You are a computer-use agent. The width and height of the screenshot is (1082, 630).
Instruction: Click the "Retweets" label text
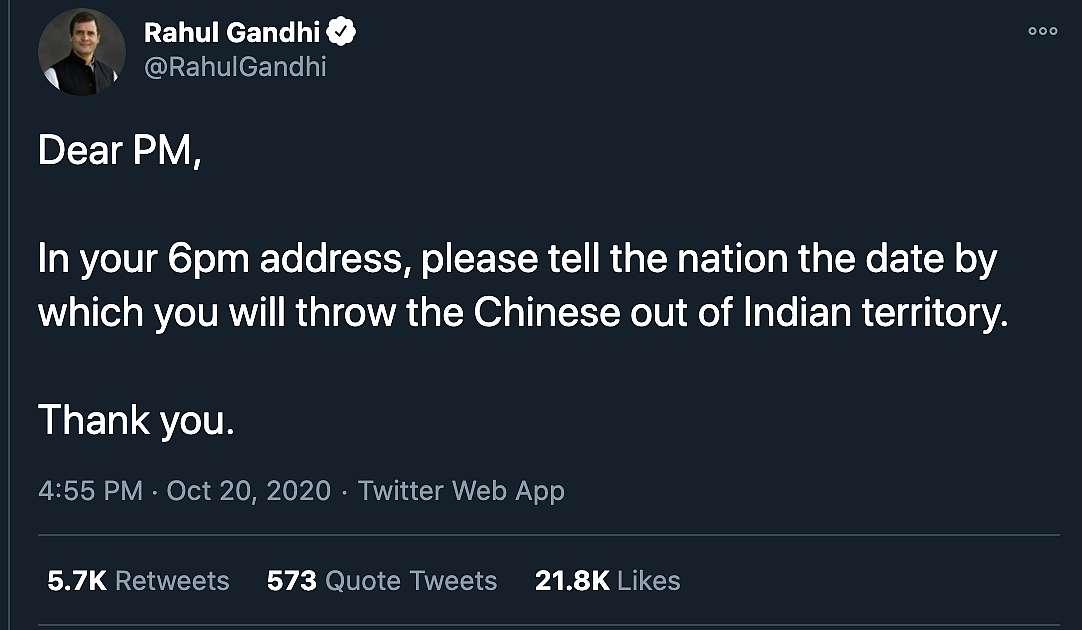[x=172, y=580]
